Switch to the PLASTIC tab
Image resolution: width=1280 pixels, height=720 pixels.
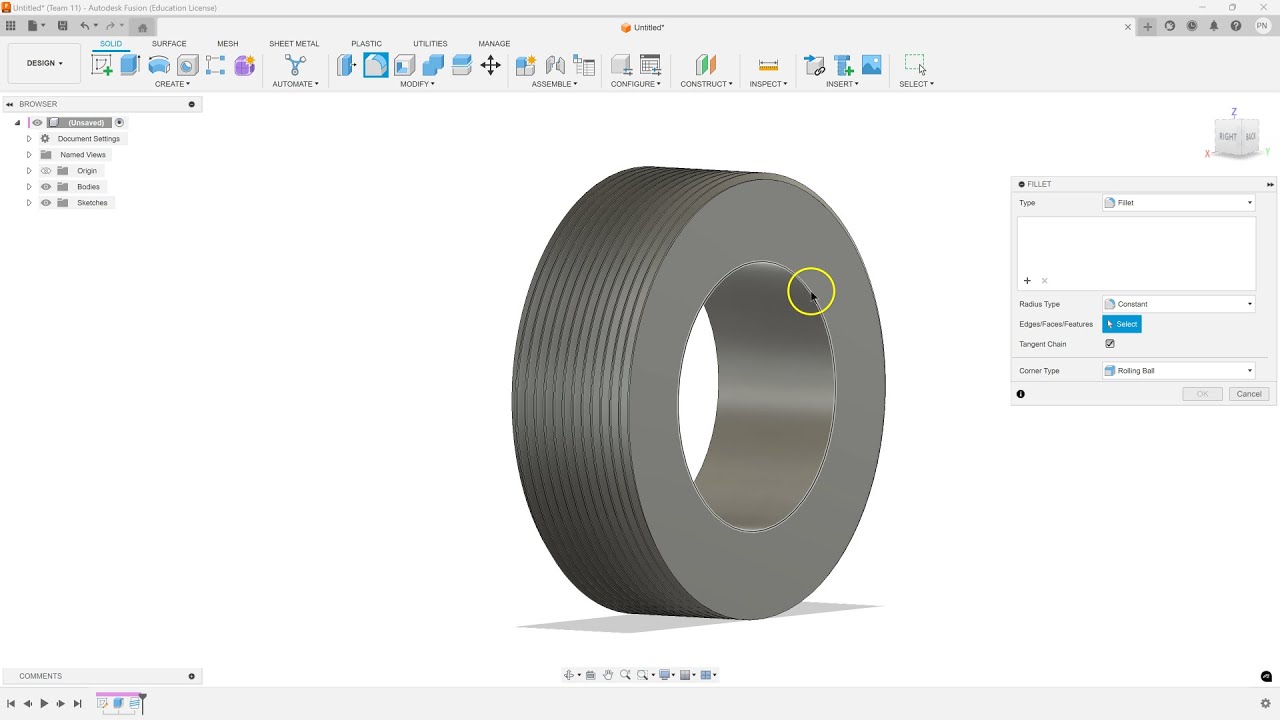366,44
